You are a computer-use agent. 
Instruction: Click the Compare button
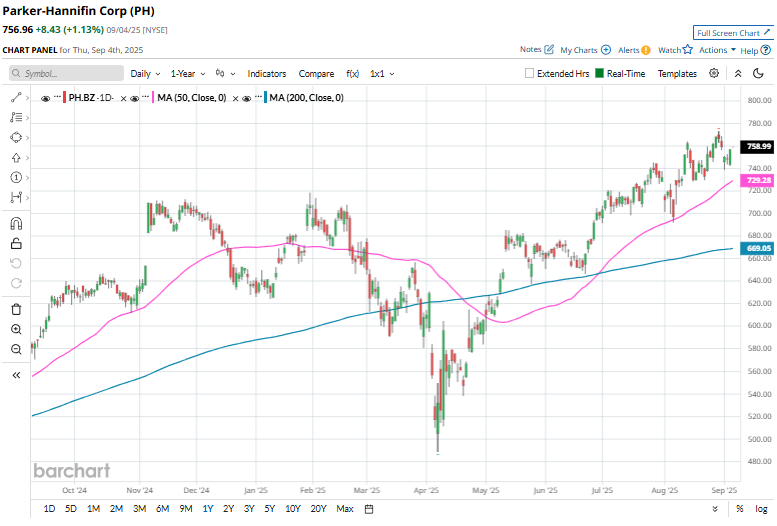(x=316, y=73)
